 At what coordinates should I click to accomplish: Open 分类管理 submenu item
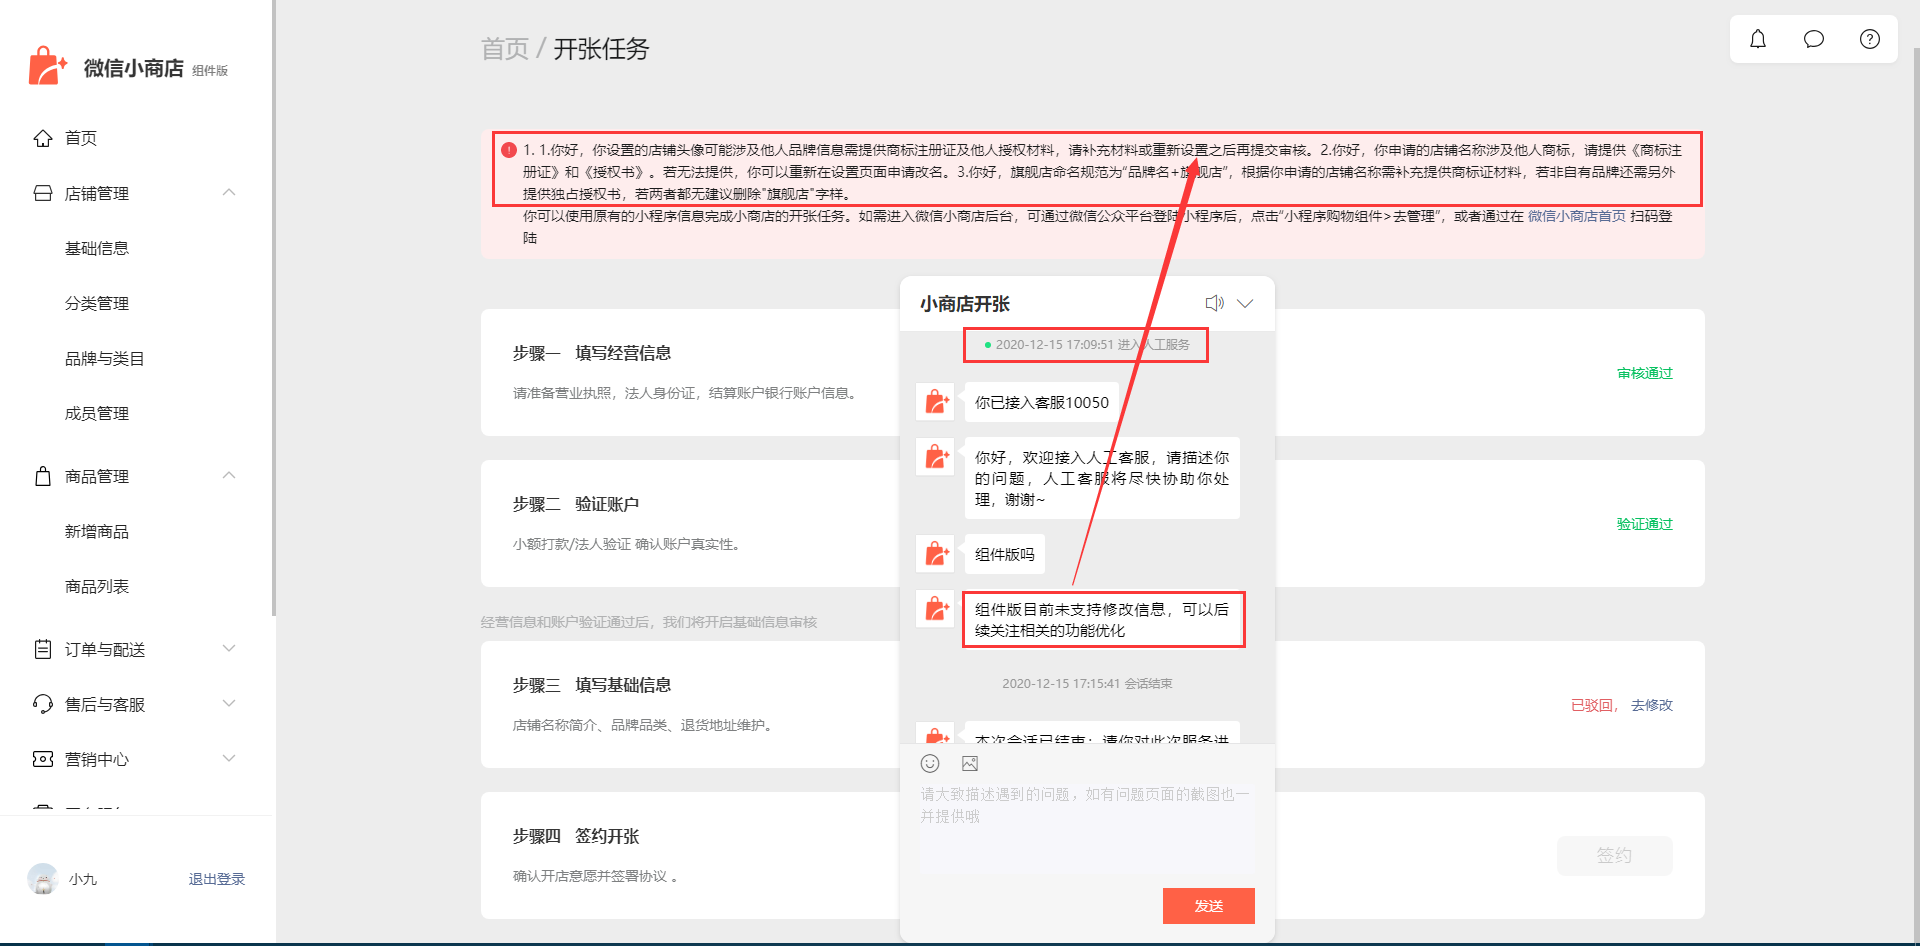pyautogui.click(x=97, y=303)
